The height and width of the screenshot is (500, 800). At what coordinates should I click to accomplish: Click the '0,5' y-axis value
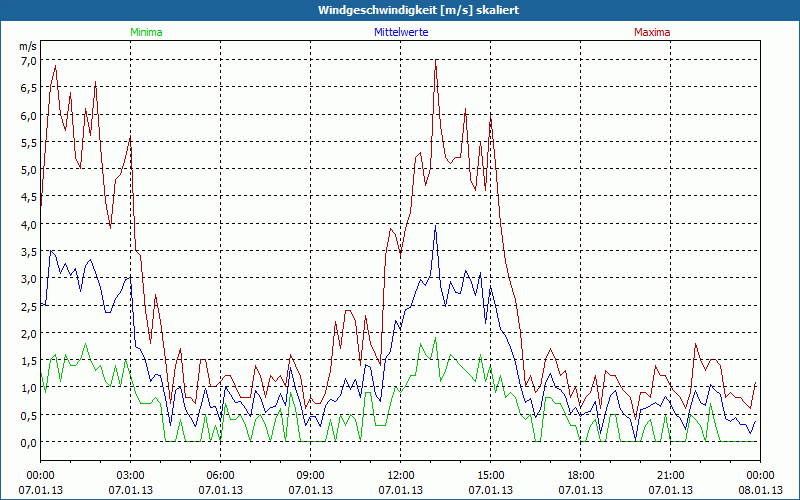[x=29, y=415]
